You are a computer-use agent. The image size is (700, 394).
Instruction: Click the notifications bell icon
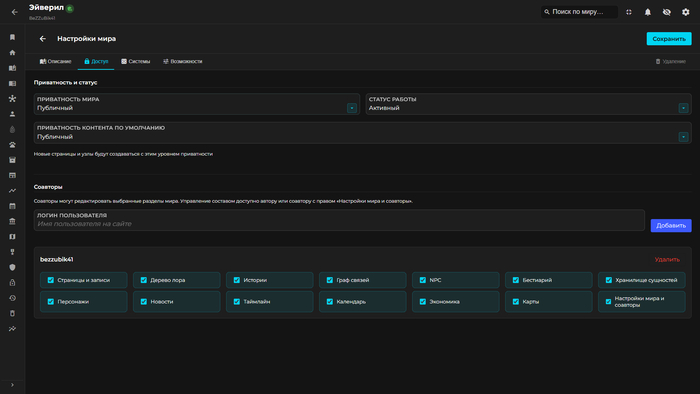click(x=648, y=12)
